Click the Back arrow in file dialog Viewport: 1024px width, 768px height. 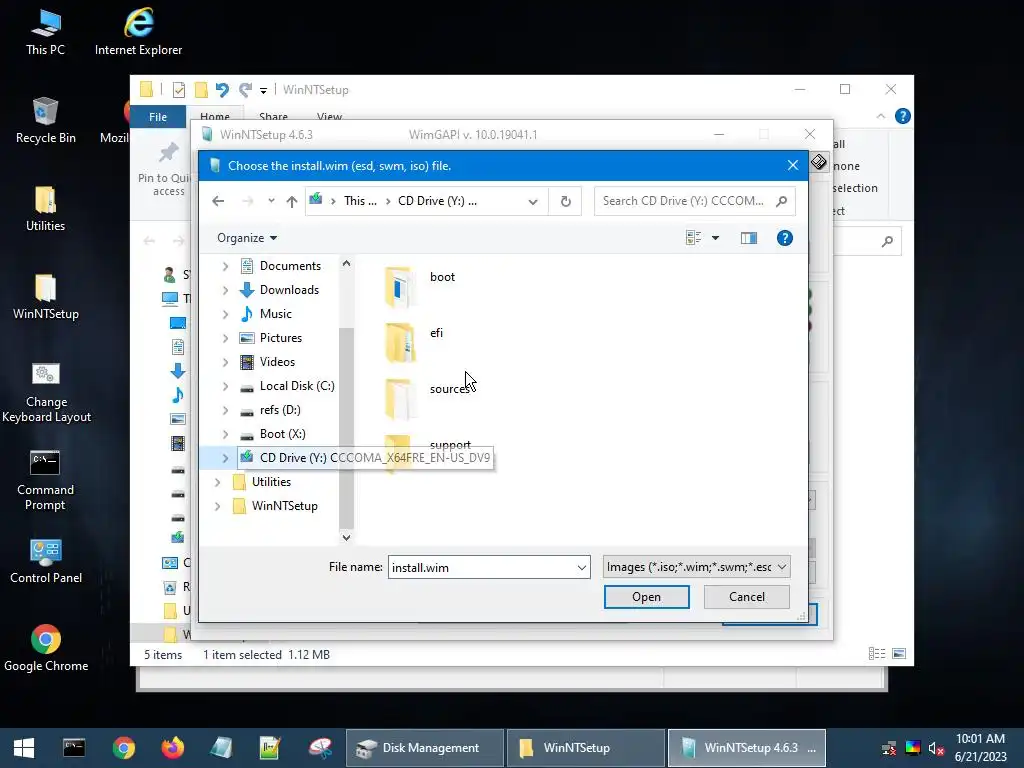pyautogui.click(x=218, y=201)
